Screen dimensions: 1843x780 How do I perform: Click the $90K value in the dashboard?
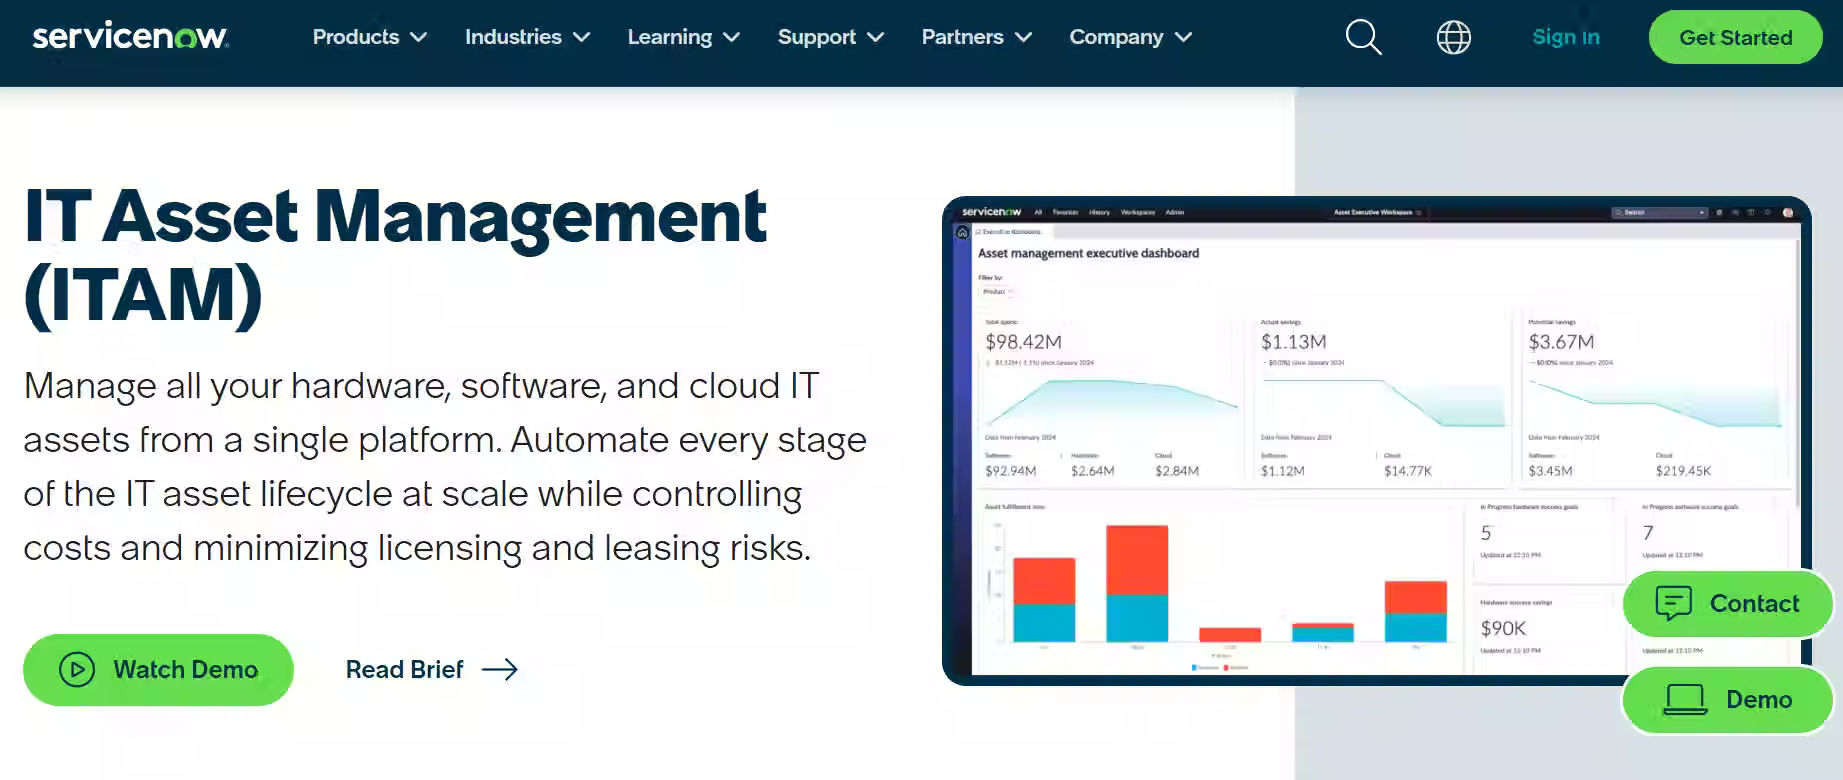1503,628
